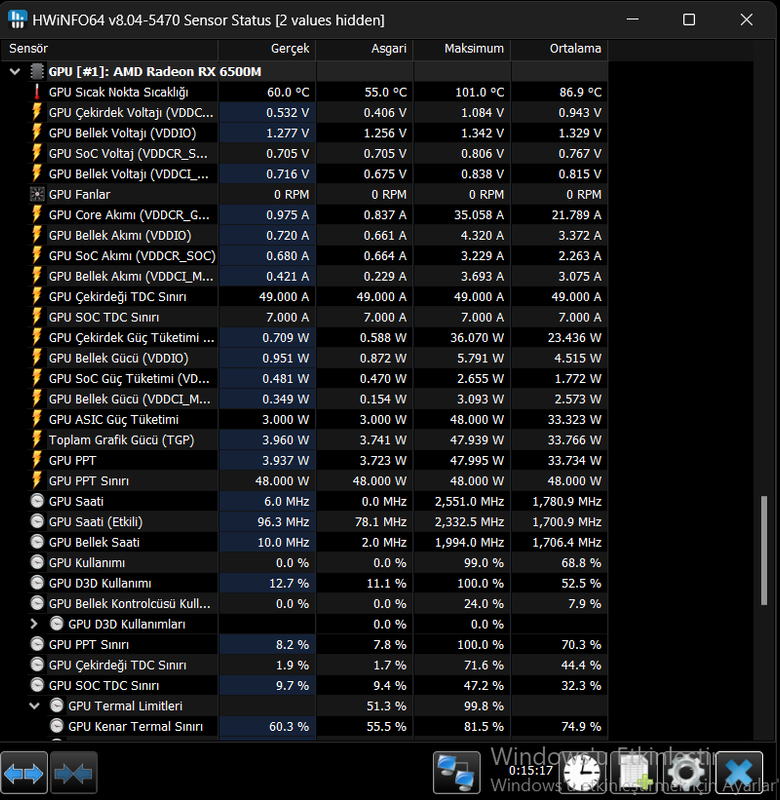Click the lightning icon of Toplam Grafik Gücü (TGP)
Screen dimensions: 780x800
pyautogui.click(x=37, y=440)
